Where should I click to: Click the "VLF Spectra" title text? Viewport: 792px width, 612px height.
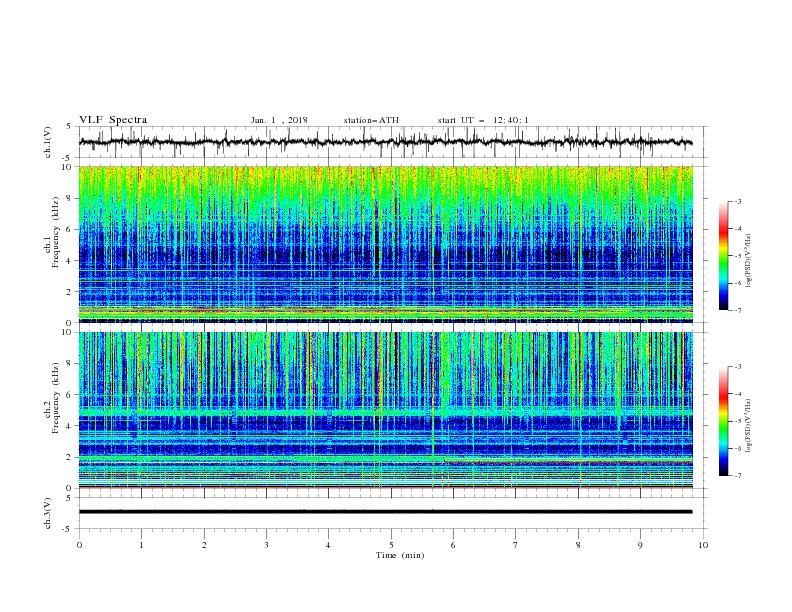113,120
